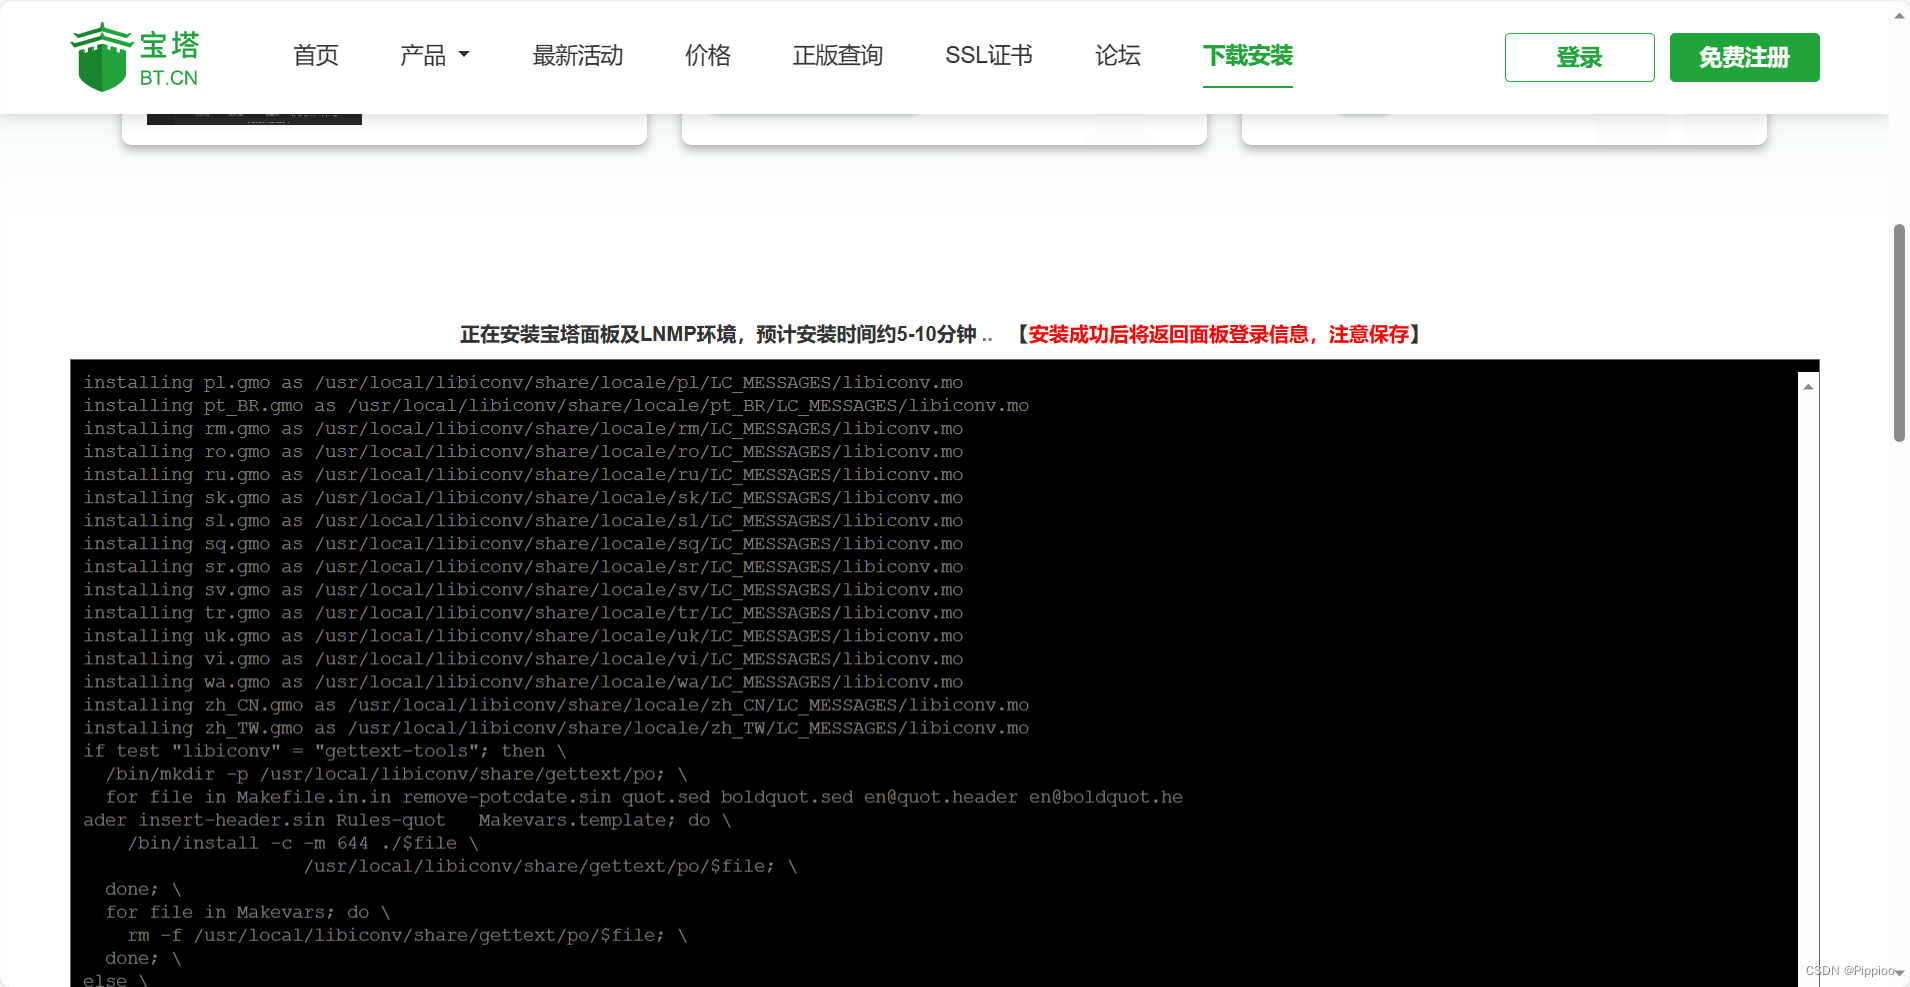Select the 下载安装 tab
1910x987 pixels.
click(1248, 56)
